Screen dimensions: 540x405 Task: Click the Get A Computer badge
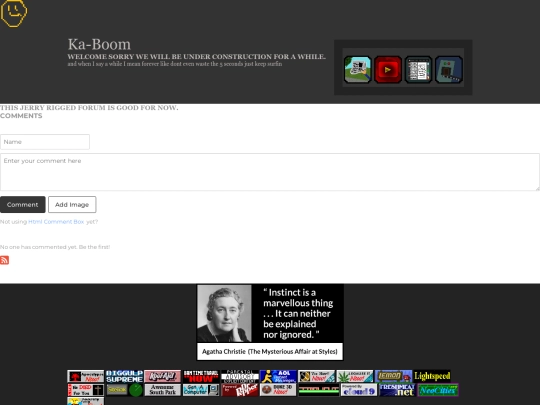[201, 390]
